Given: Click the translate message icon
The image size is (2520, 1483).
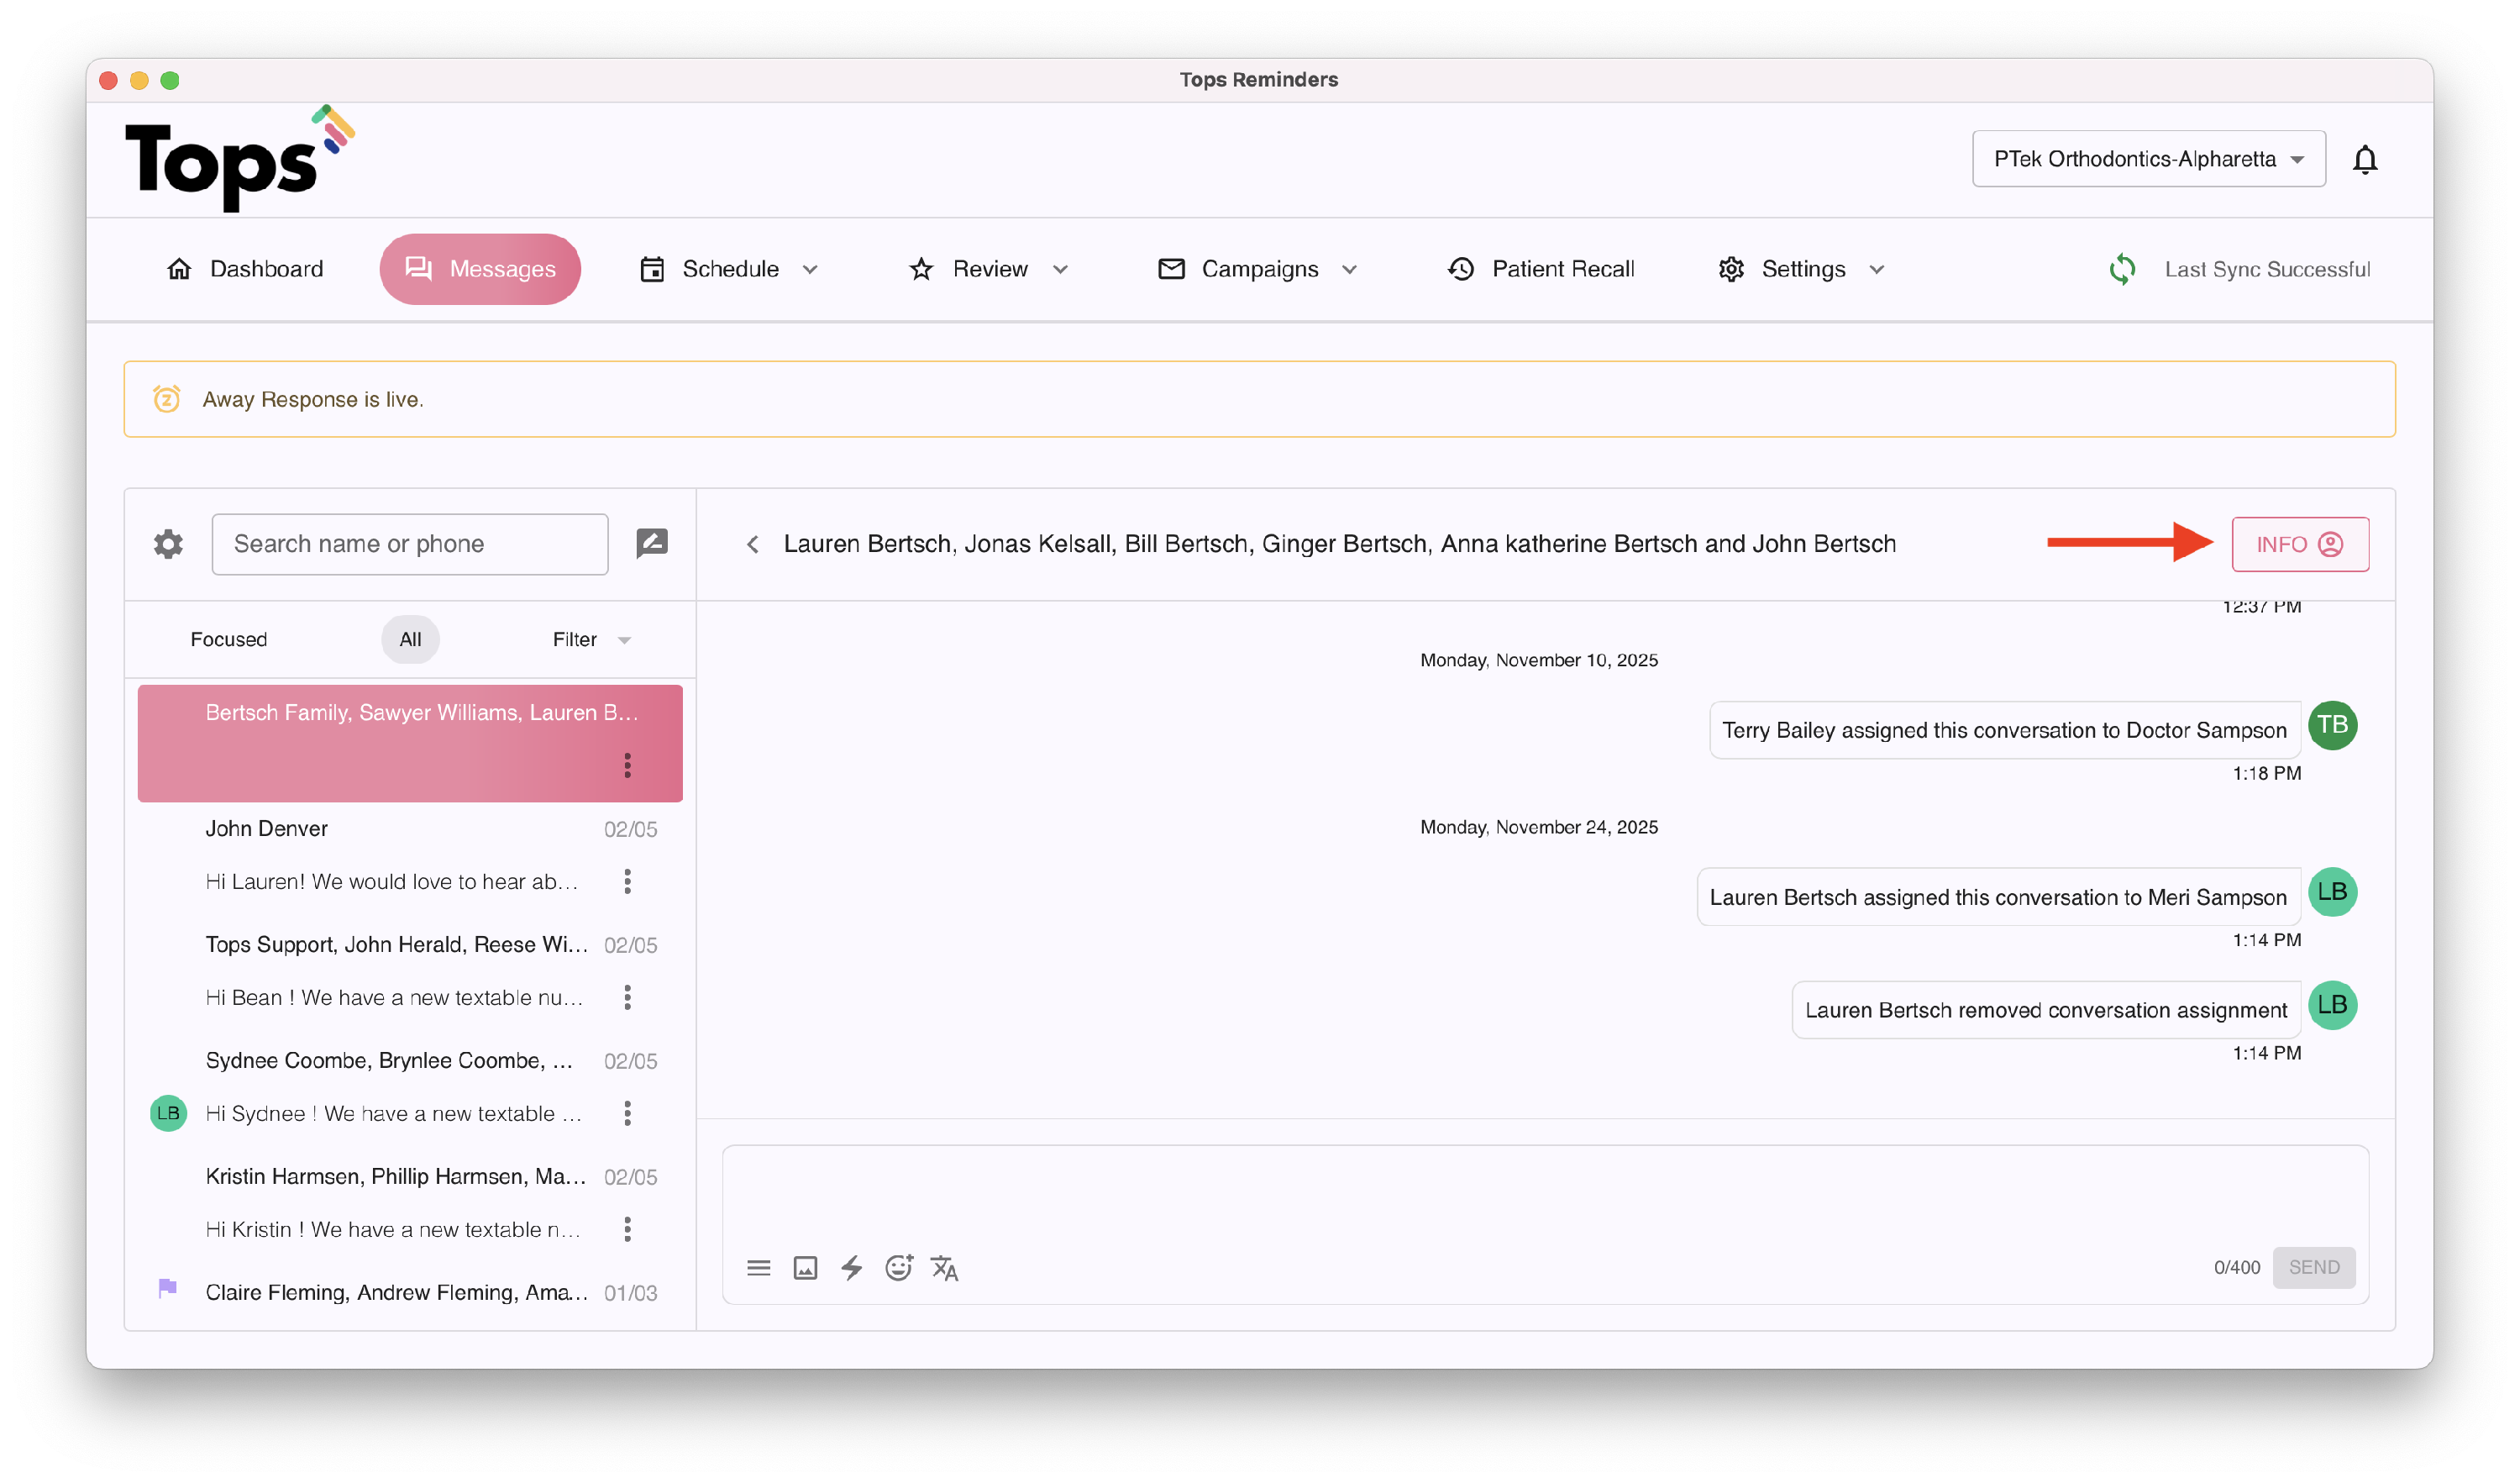Looking at the screenshot, I should pos(944,1268).
